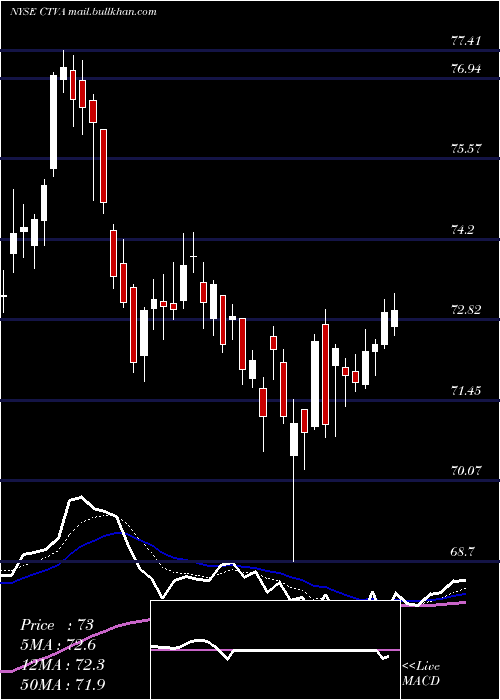Click the 71.45 price level label
Screen dimensions: 500x700
pos(466,391)
